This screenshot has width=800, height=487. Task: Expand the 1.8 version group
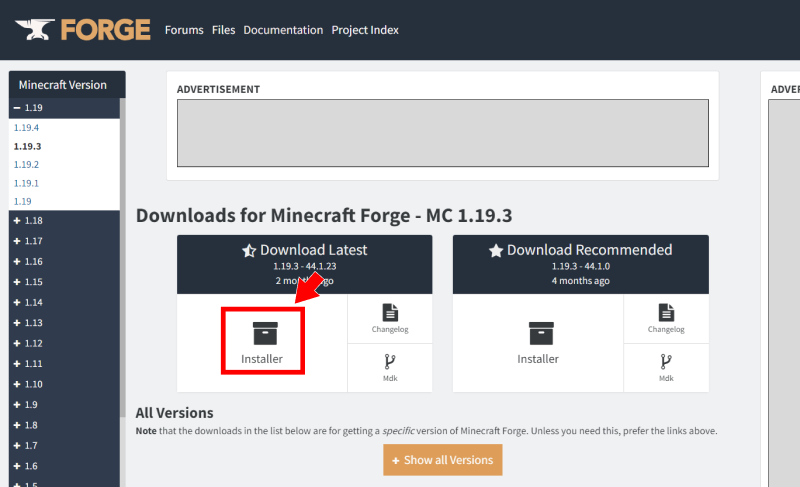click(x=64, y=424)
